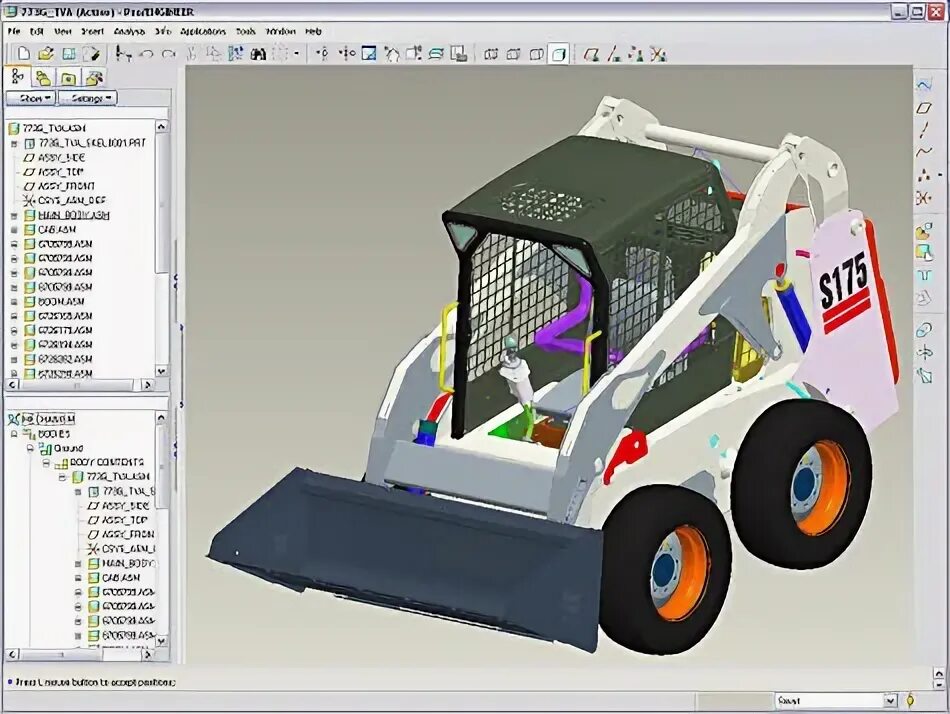Open the Find tool binoculars icon
The width and height of the screenshot is (950, 714).
[258, 55]
